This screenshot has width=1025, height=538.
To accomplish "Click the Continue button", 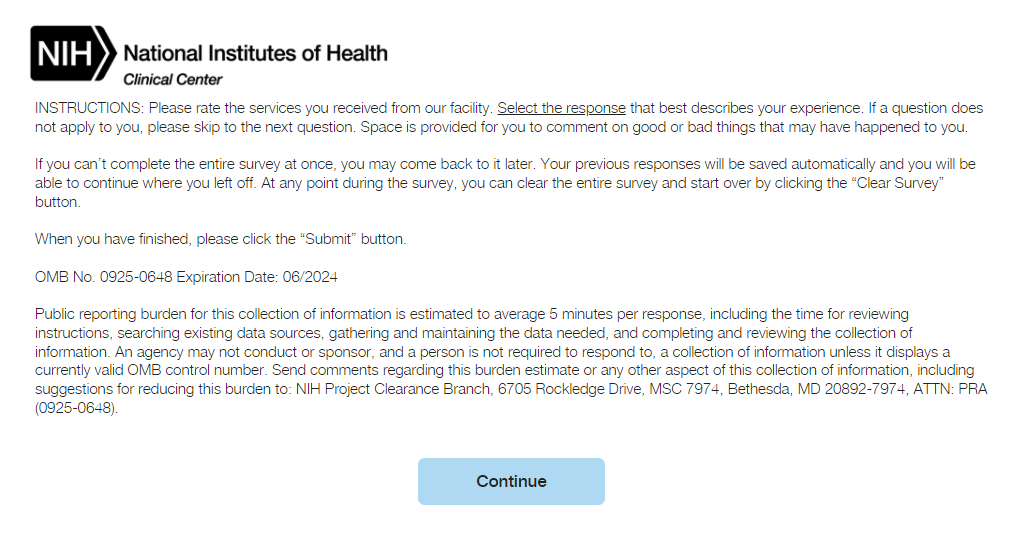I will tap(511, 481).
